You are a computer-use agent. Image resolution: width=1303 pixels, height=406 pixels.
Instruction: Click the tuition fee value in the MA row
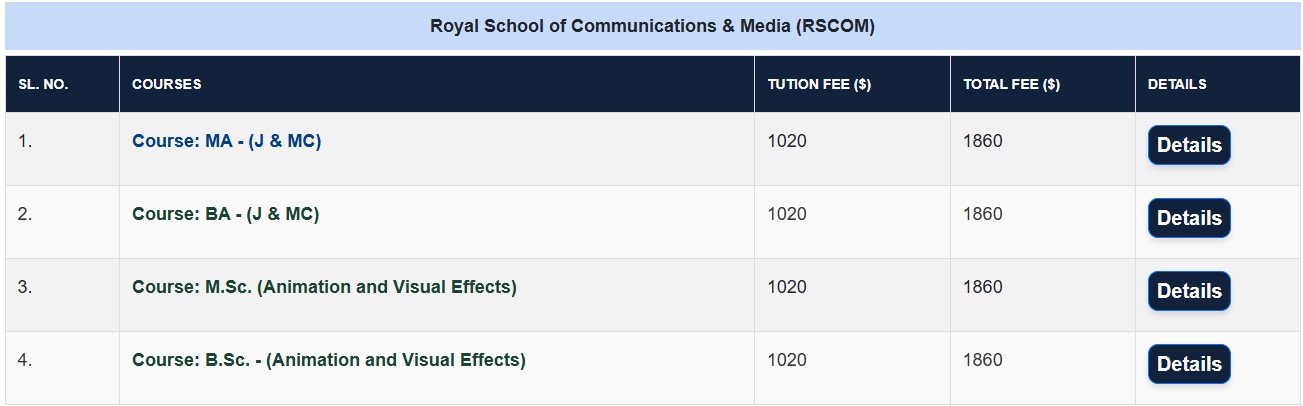coord(787,142)
